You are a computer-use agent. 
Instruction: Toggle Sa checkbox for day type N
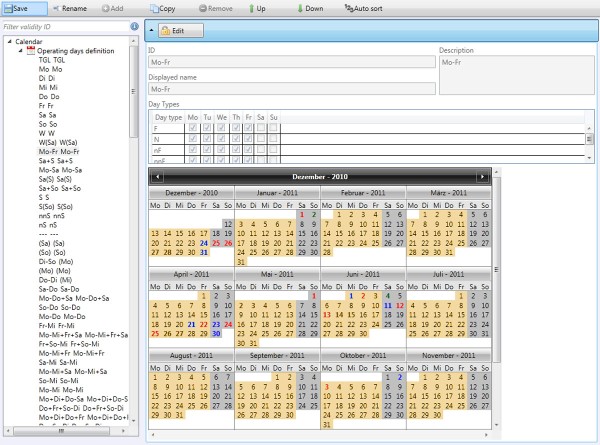259,139
